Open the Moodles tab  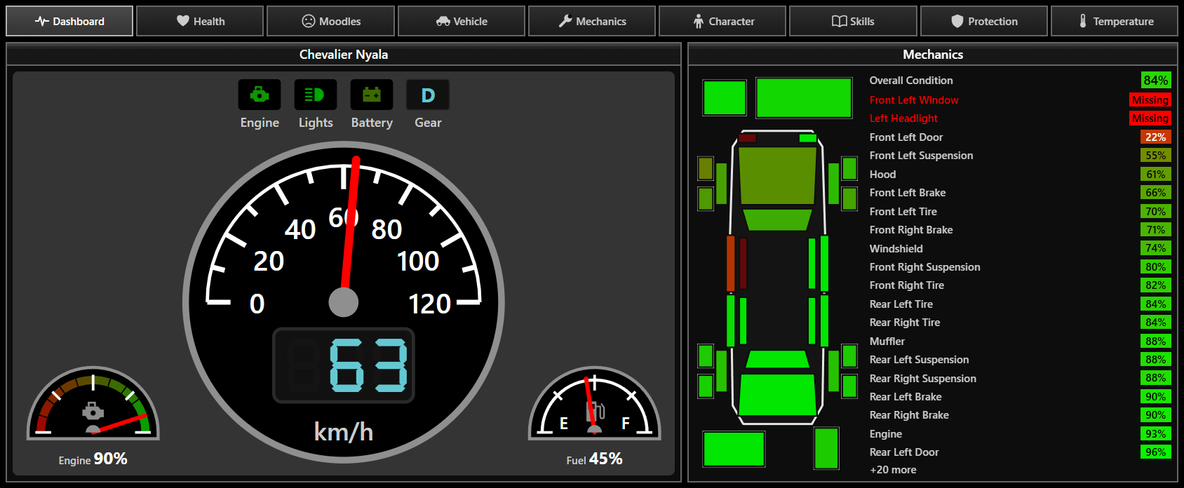click(331, 21)
